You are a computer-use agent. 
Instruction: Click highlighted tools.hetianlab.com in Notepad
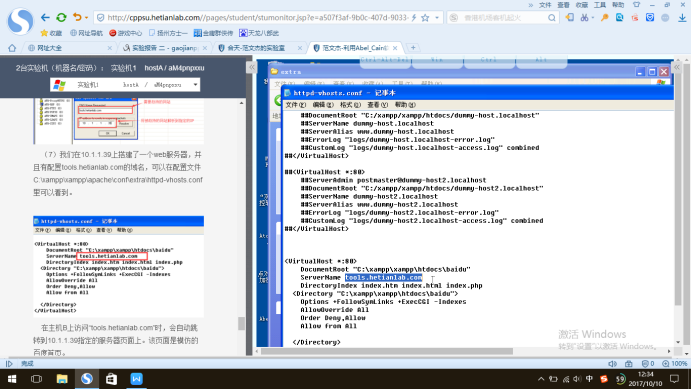coord(384,277)
